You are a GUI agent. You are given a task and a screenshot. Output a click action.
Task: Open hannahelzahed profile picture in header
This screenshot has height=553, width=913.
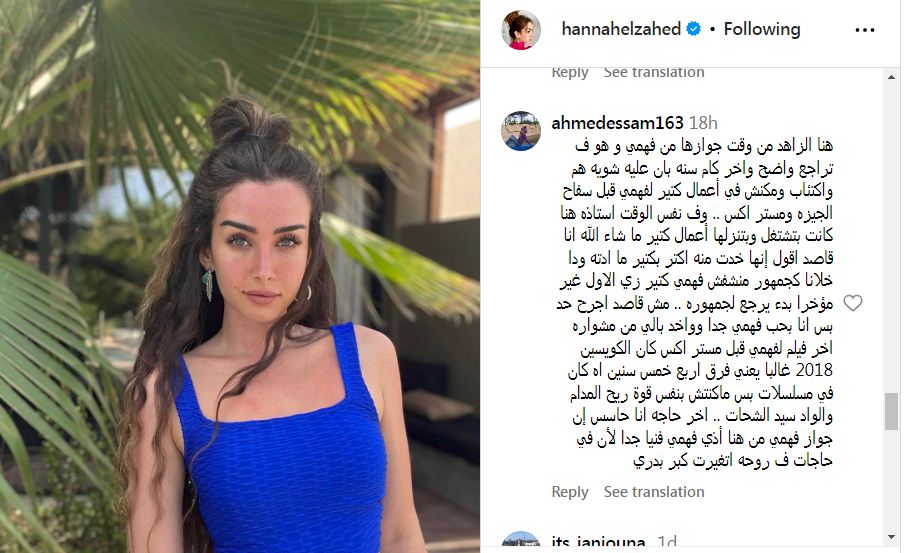click(521, 30)
